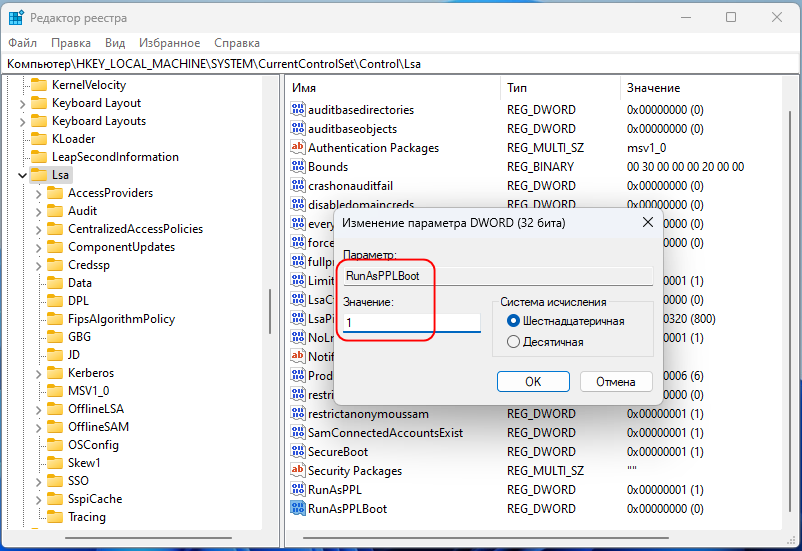Select the Security Packages string icon
This screenshot has height=551, width=802.
[298, 470]
